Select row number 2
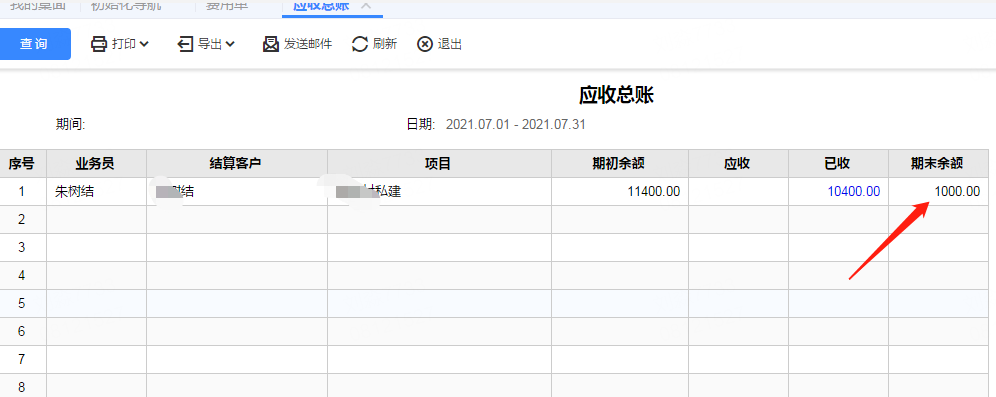This screenshot has height=397, width=996. (23, 219)
